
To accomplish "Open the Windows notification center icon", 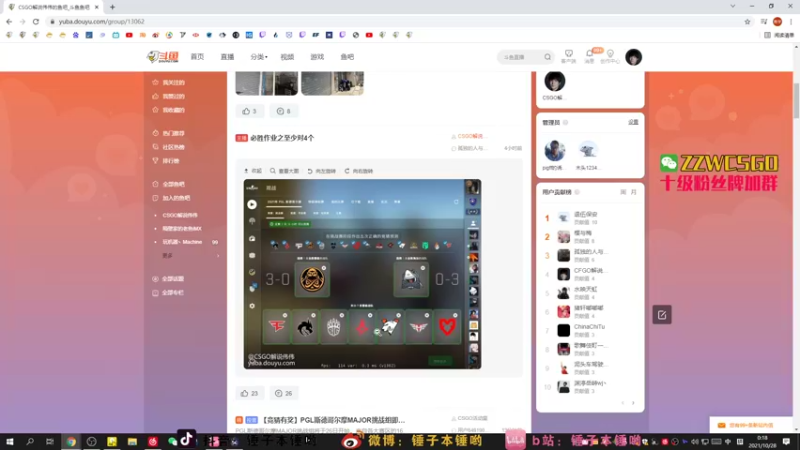I will (786, 442).
